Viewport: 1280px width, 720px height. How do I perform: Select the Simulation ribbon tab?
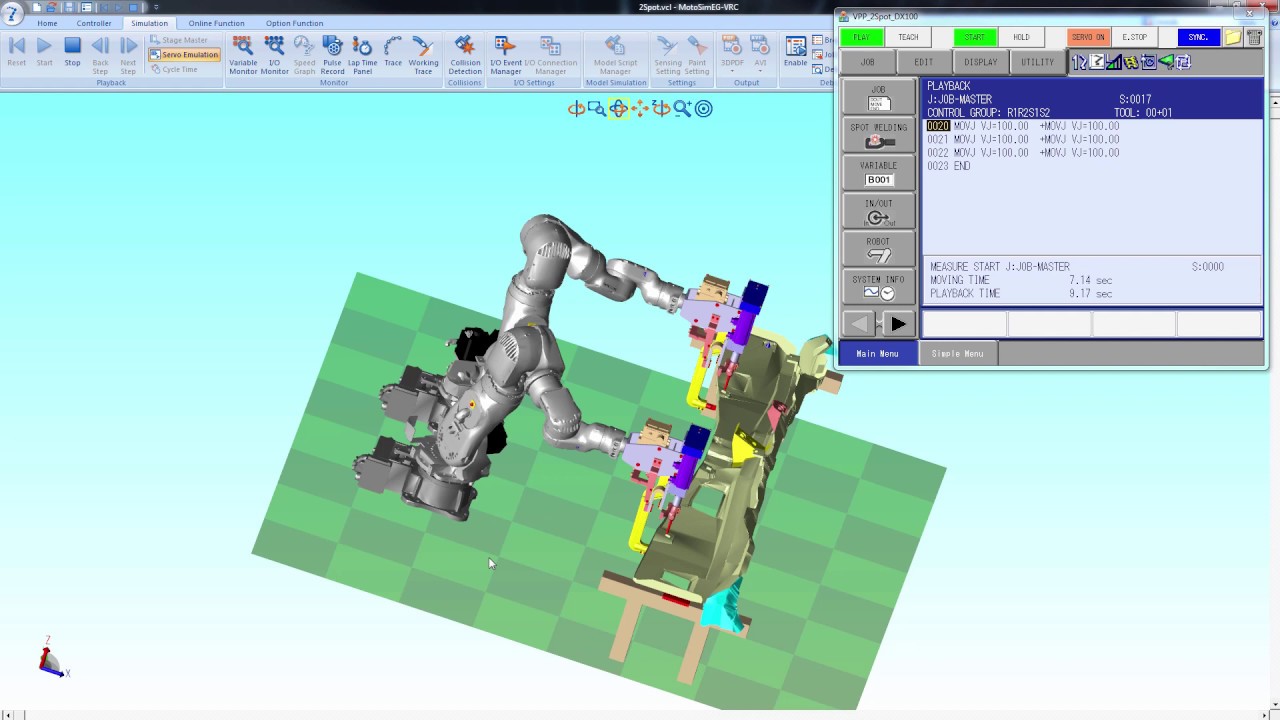coord(149,23)
